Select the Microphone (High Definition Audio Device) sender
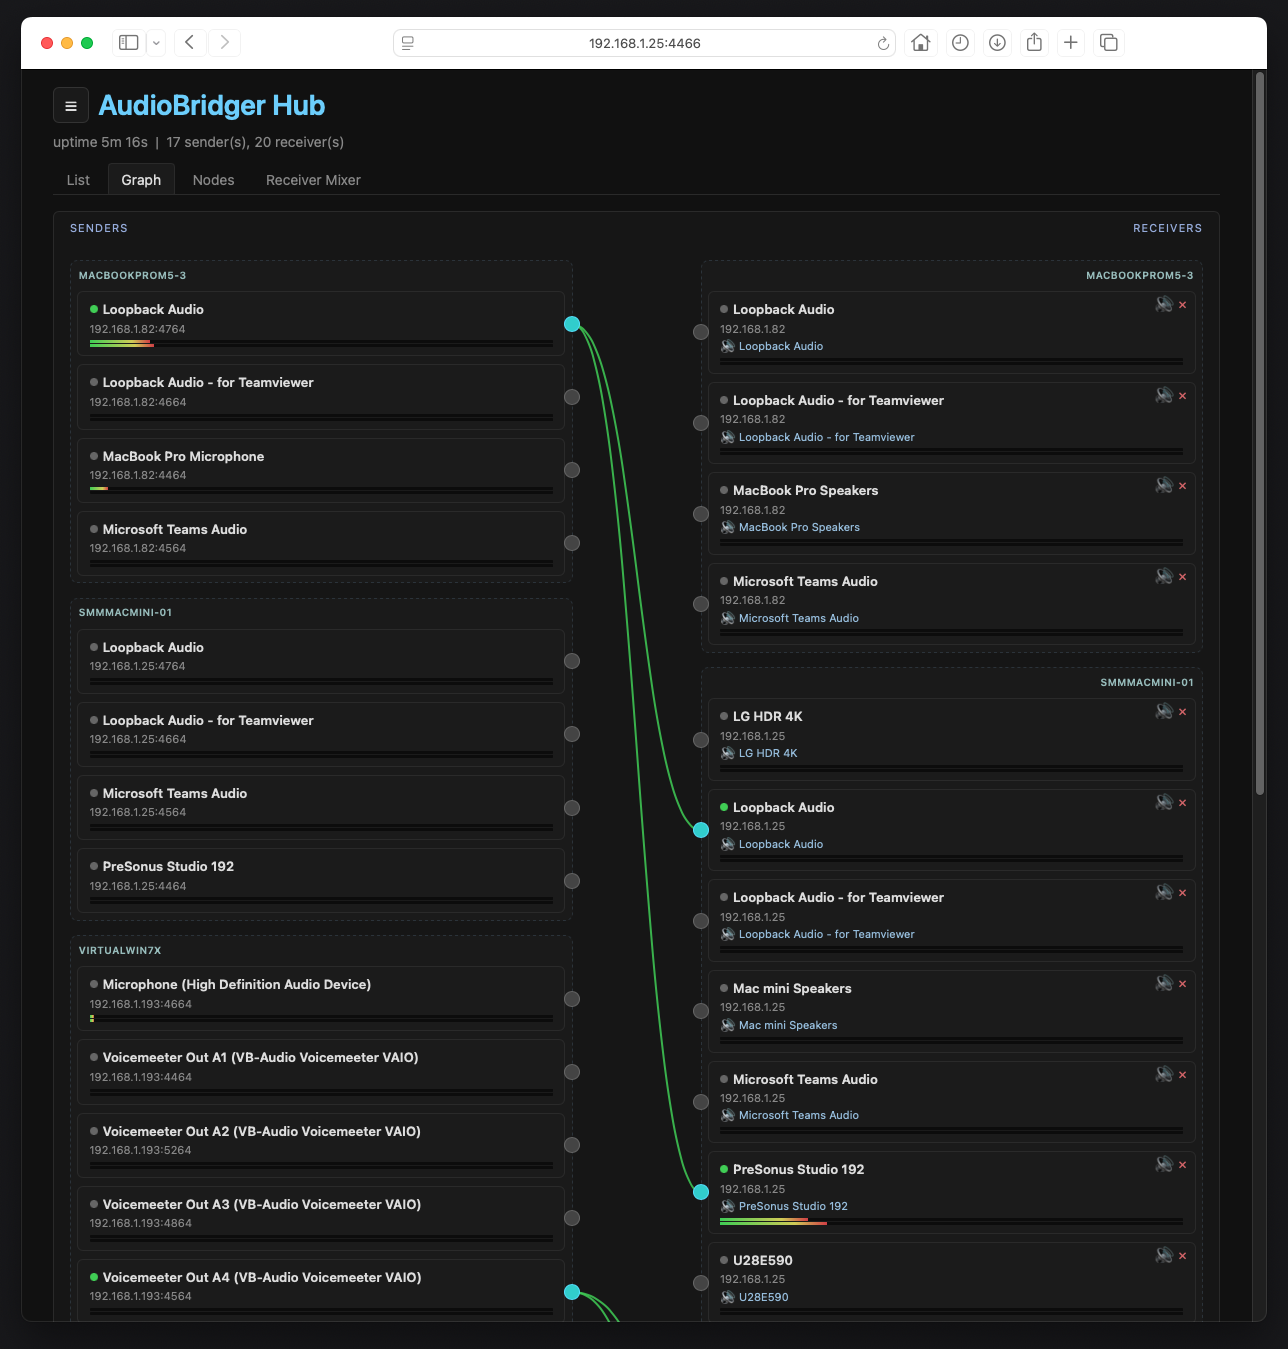 click(321, 998)
